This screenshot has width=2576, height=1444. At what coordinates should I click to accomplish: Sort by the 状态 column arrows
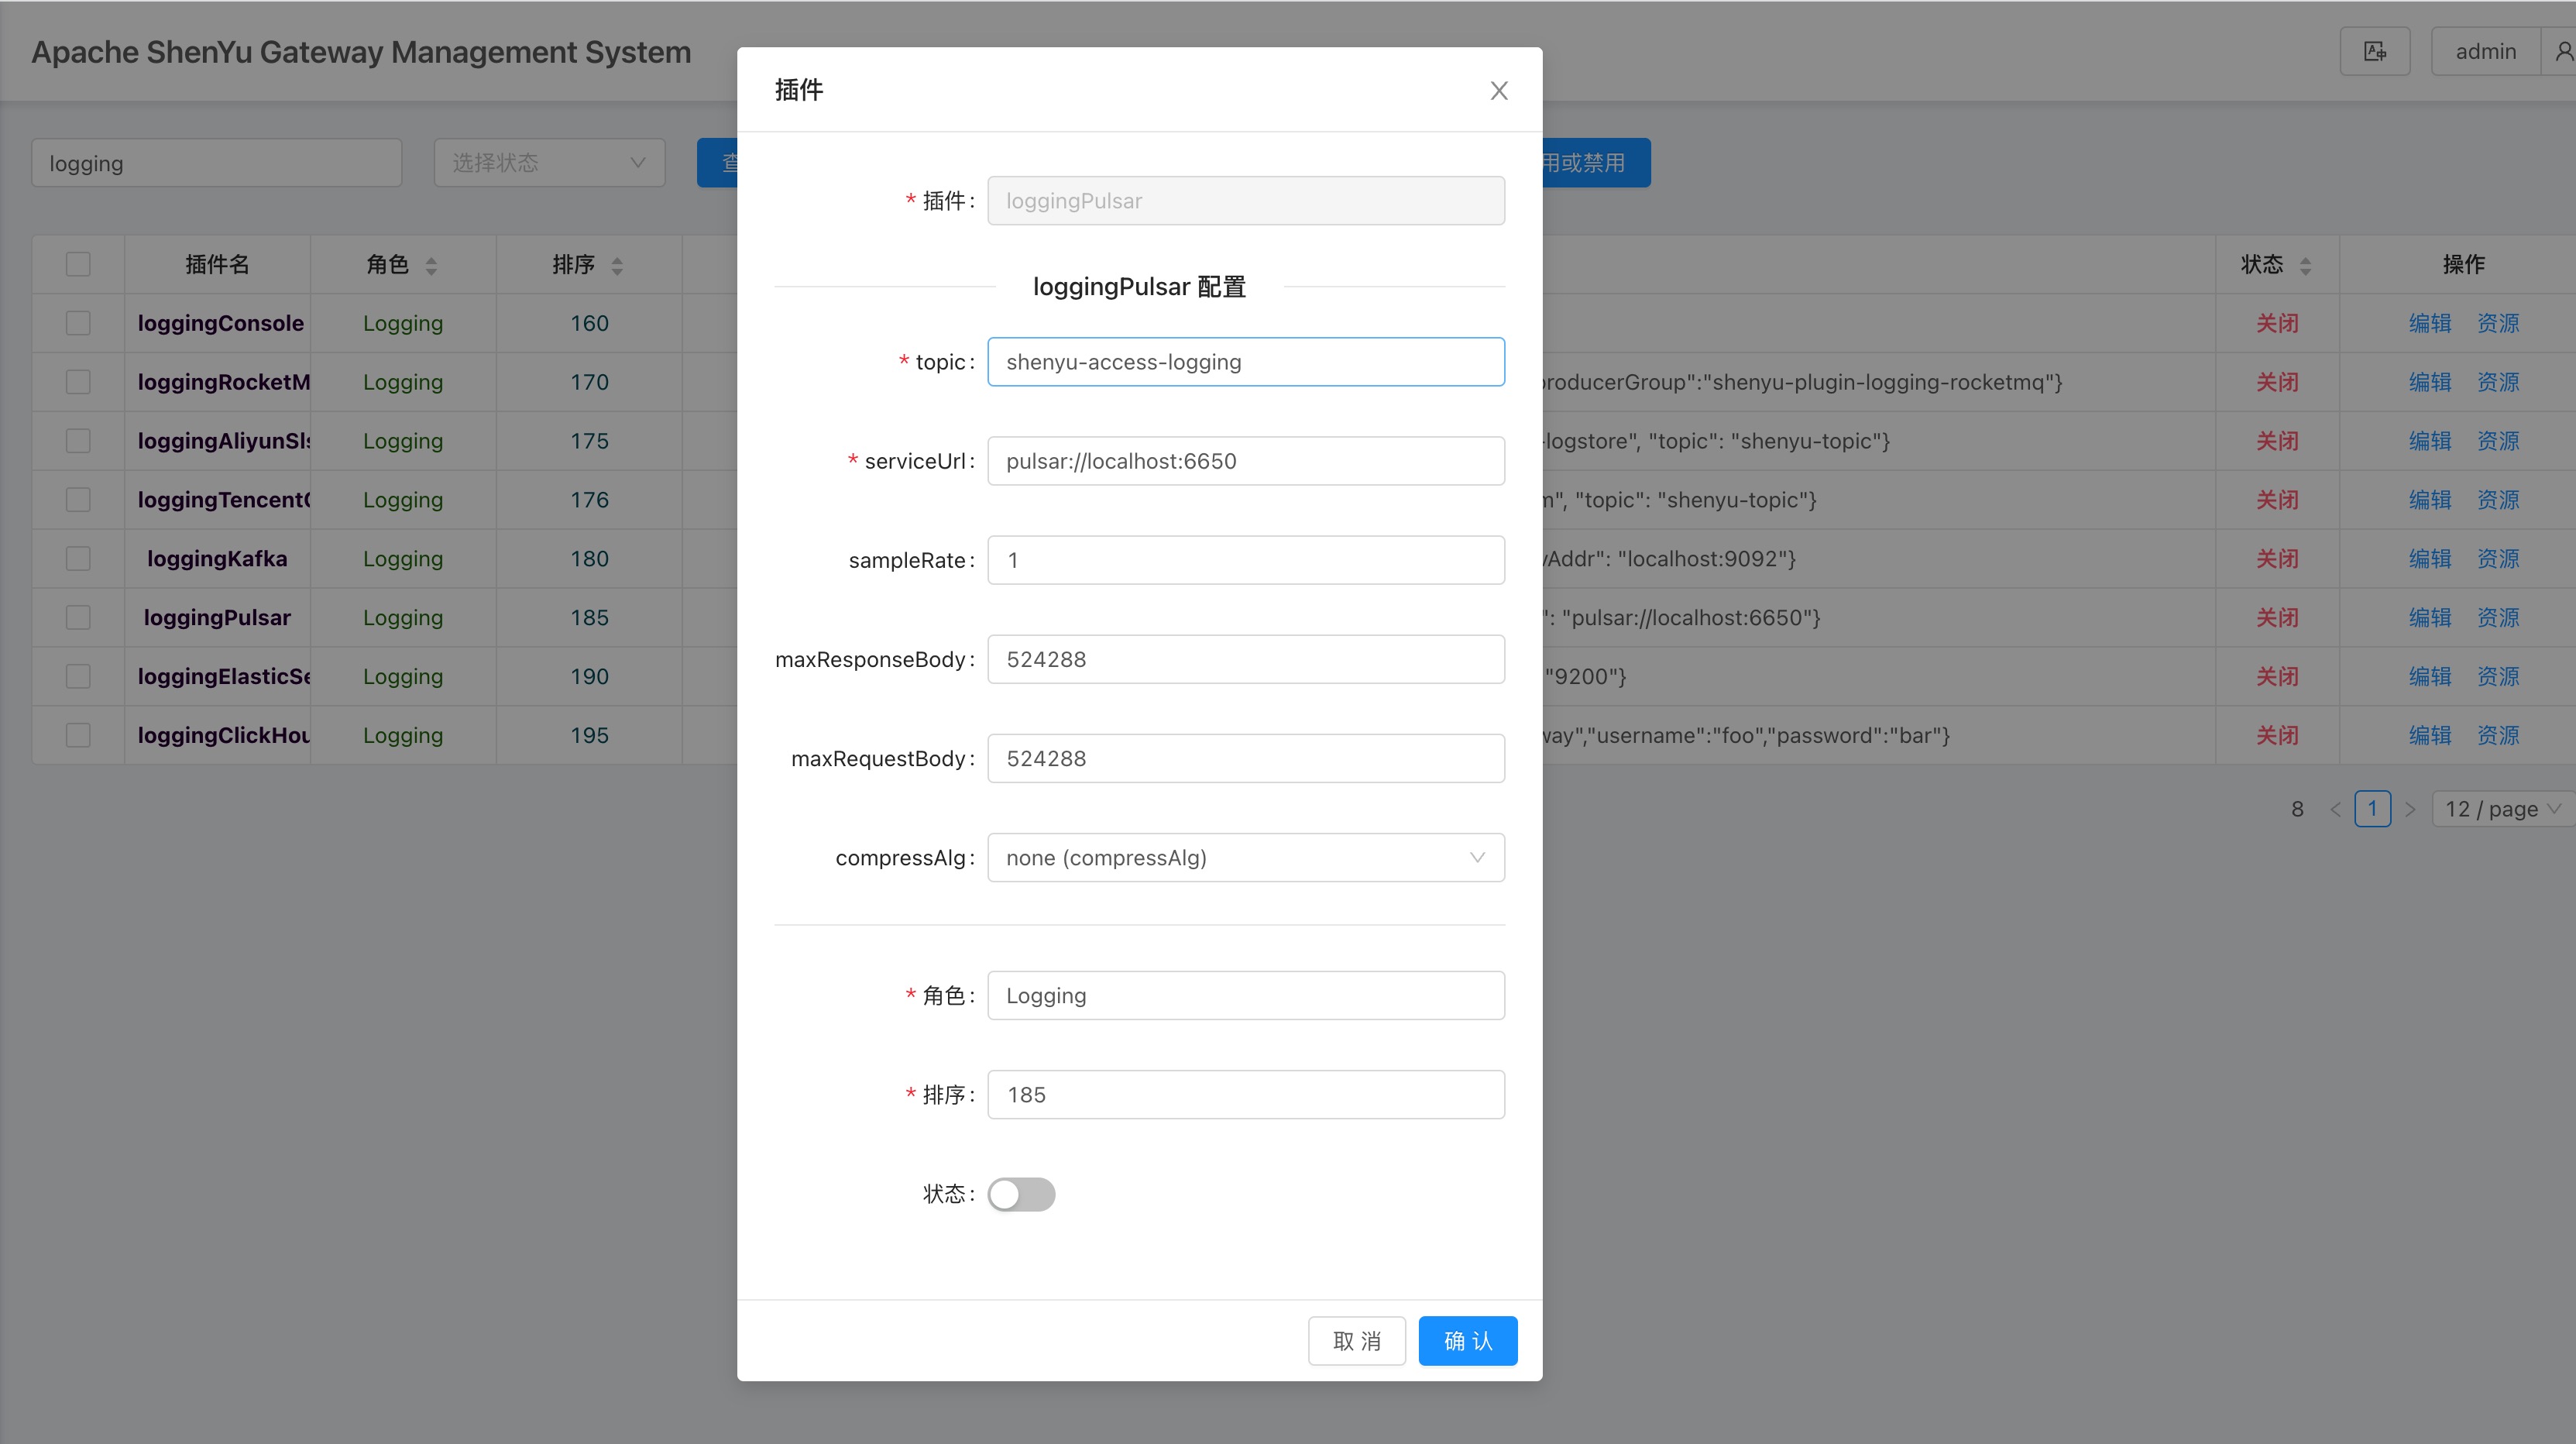(x=2305, y=266)
